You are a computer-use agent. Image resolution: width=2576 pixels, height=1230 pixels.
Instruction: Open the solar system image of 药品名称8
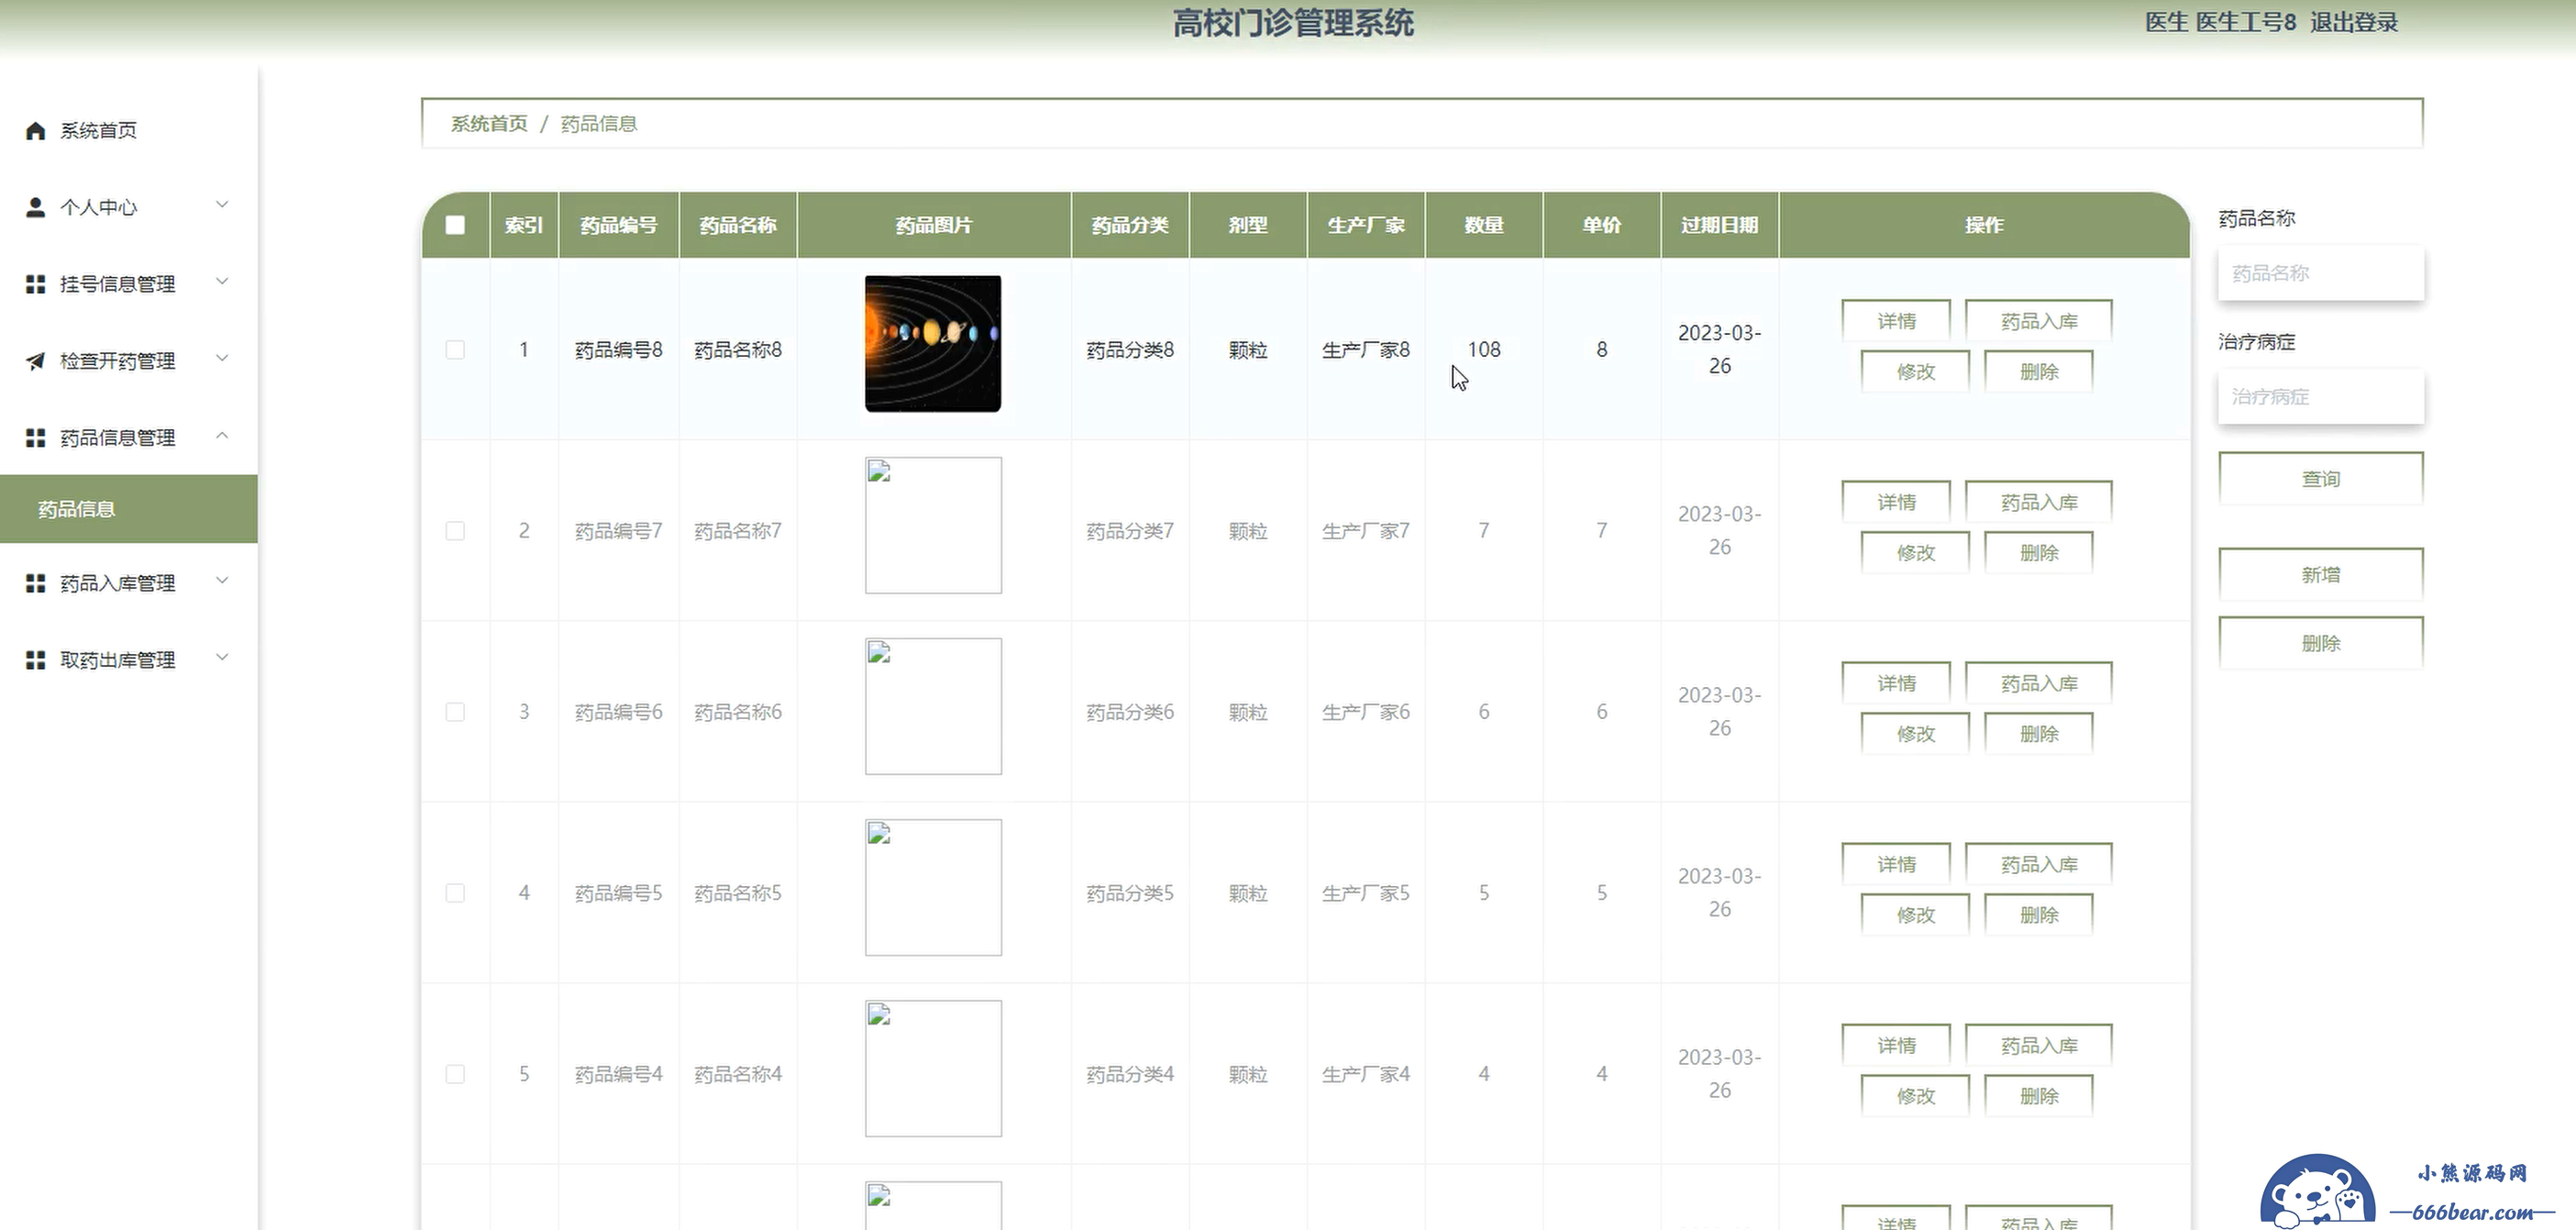[933, 344]
